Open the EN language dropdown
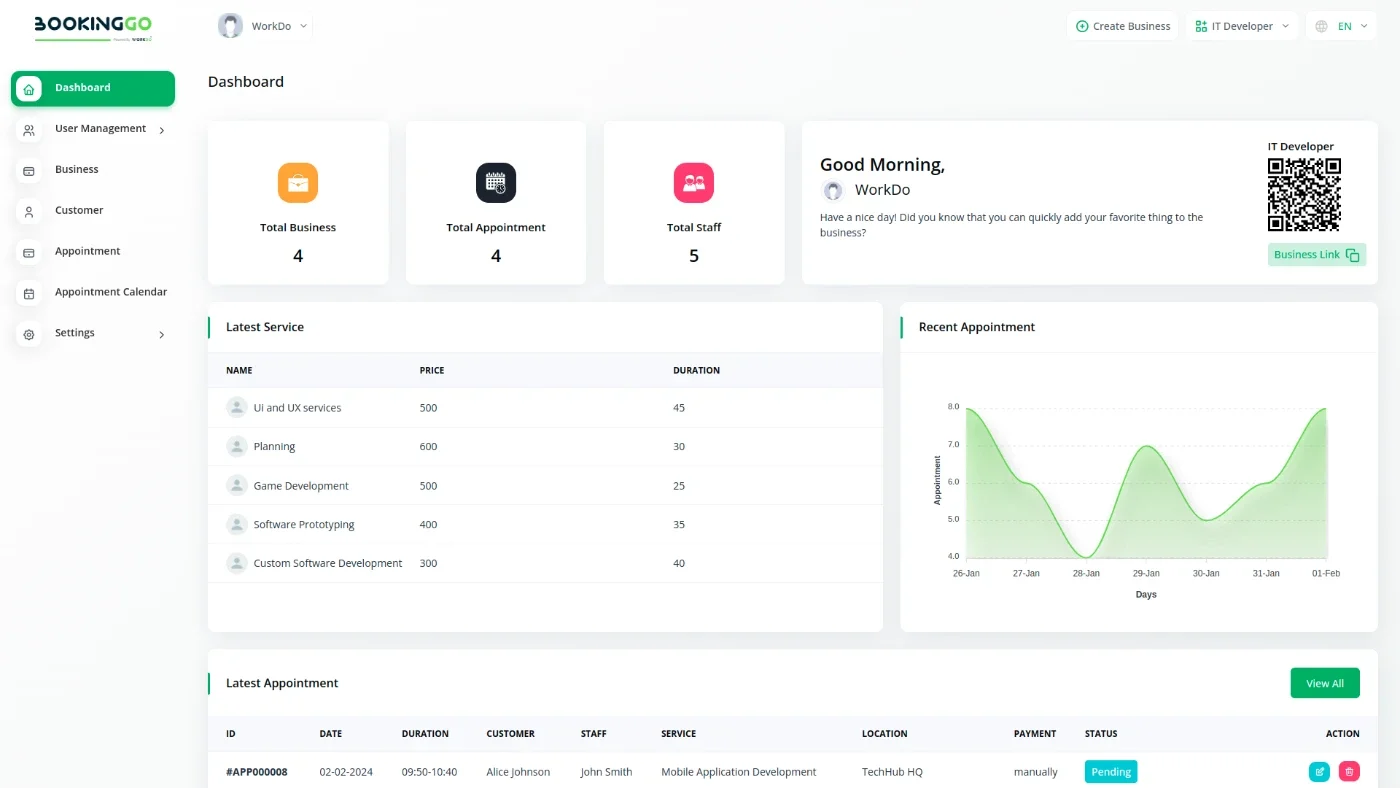The width and height of the screenshot is (1400, 788). pos(1341,27)
